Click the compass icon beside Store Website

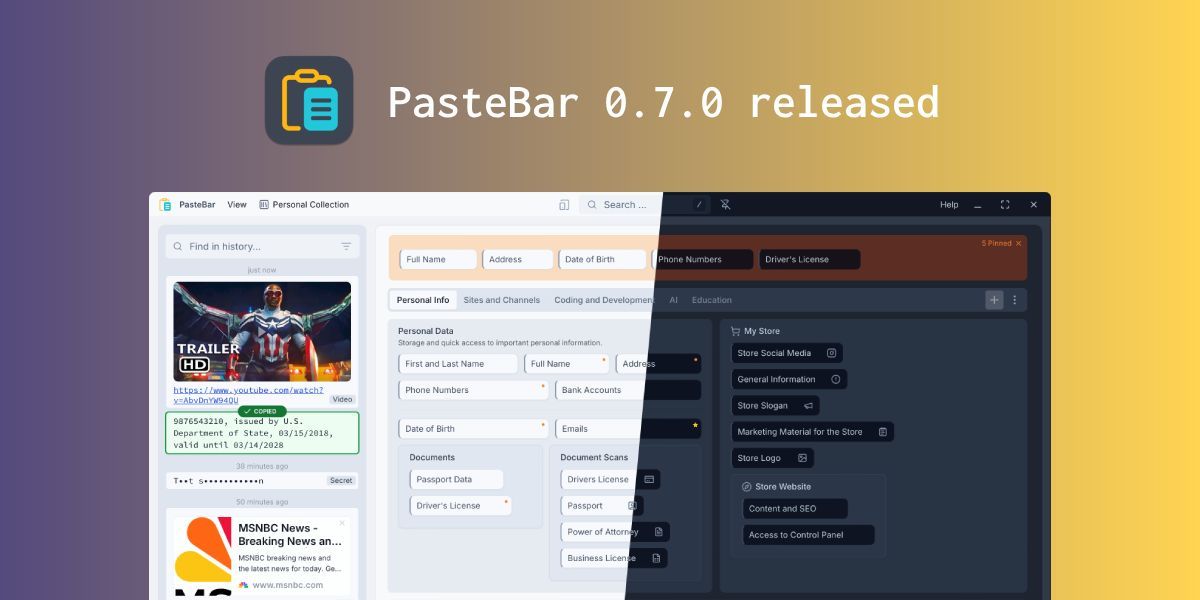(747, 486)
